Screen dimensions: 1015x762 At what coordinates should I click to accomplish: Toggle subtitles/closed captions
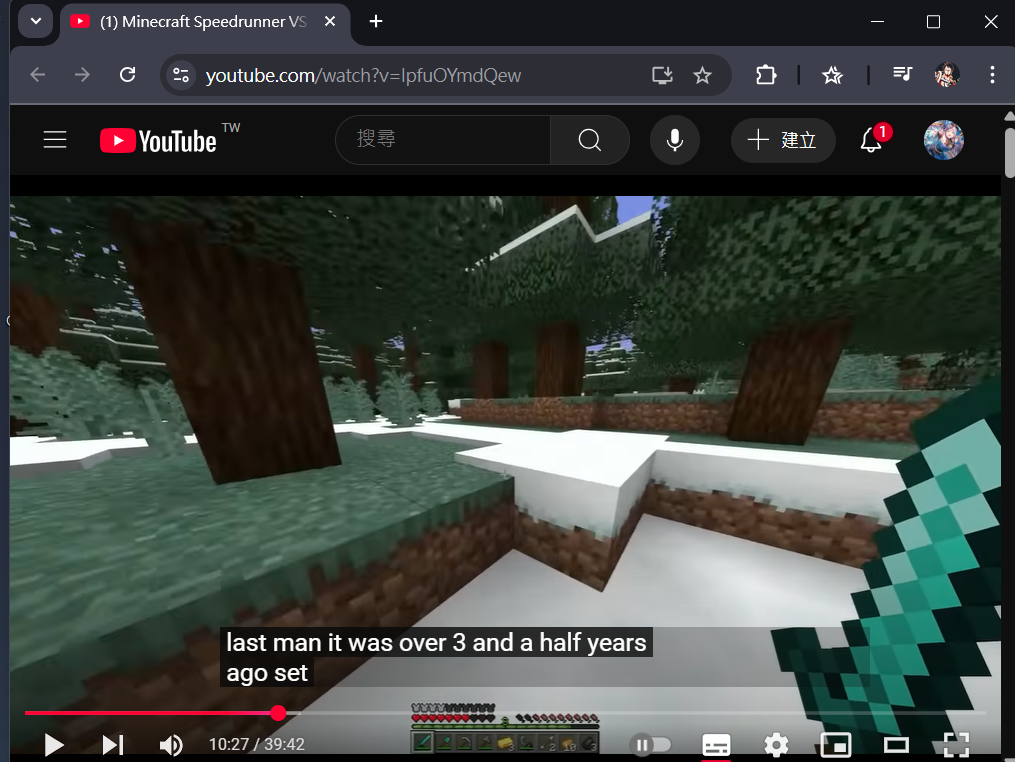(x=717, y=745)
